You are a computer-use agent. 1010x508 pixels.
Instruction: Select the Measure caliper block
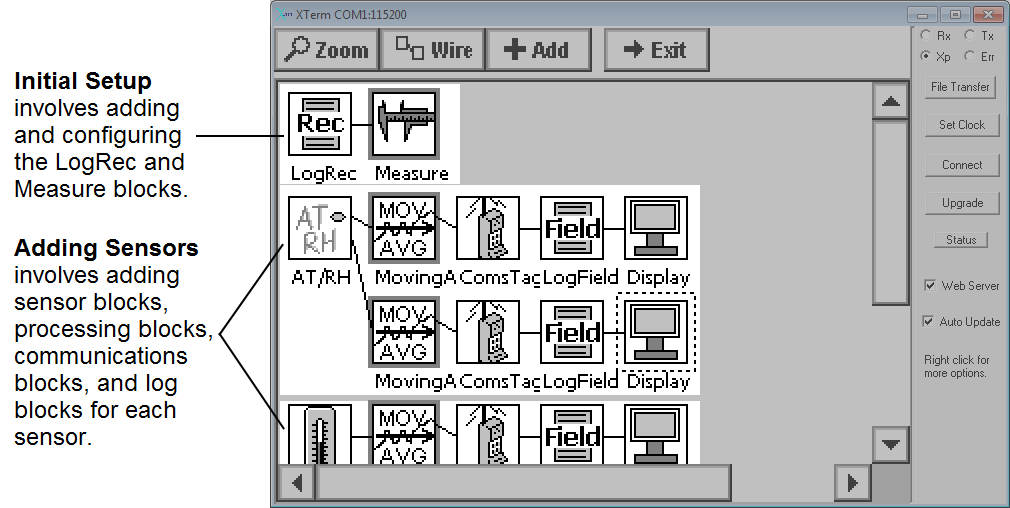(x=404, y=124)
